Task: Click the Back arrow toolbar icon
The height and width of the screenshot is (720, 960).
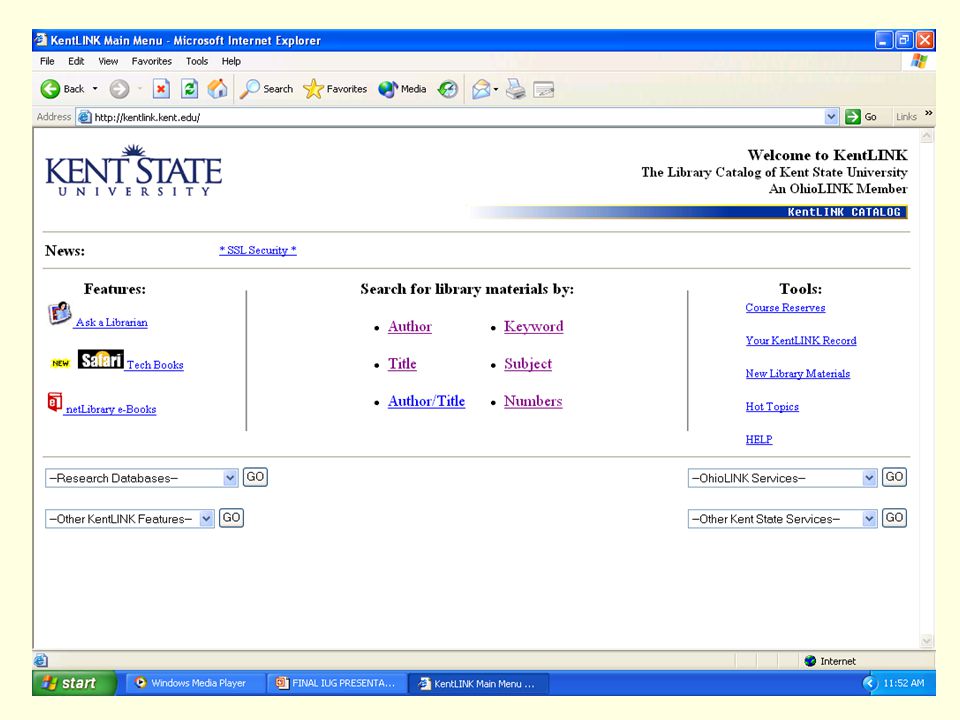Action: pyautogui.click(x=50, y=89)
